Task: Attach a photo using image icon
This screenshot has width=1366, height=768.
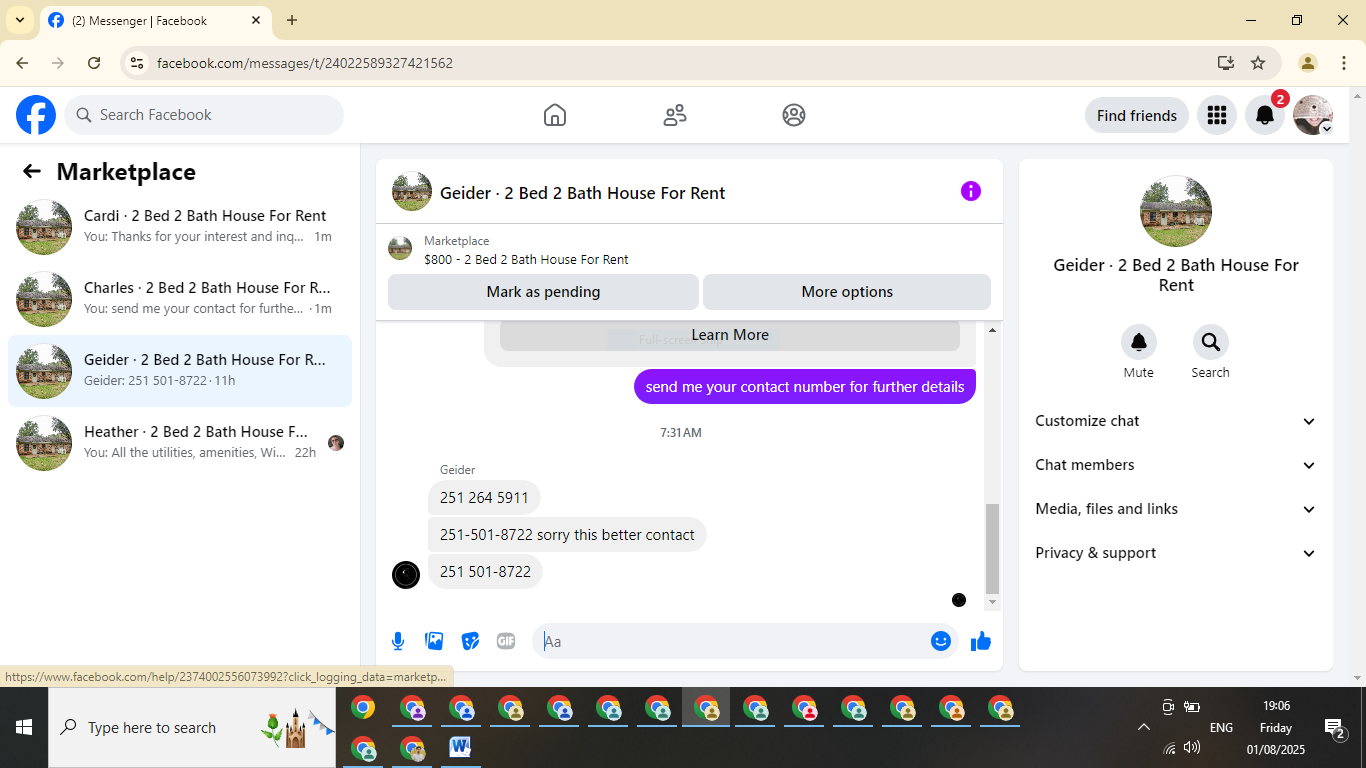Action: (x=434, y=641)
